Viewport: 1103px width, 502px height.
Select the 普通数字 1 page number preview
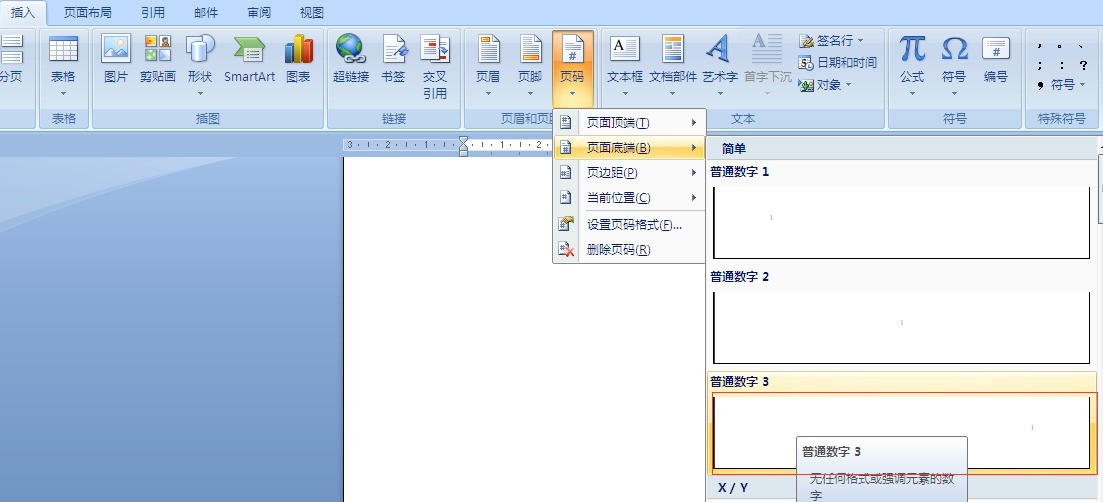click(x=900, y=221)
